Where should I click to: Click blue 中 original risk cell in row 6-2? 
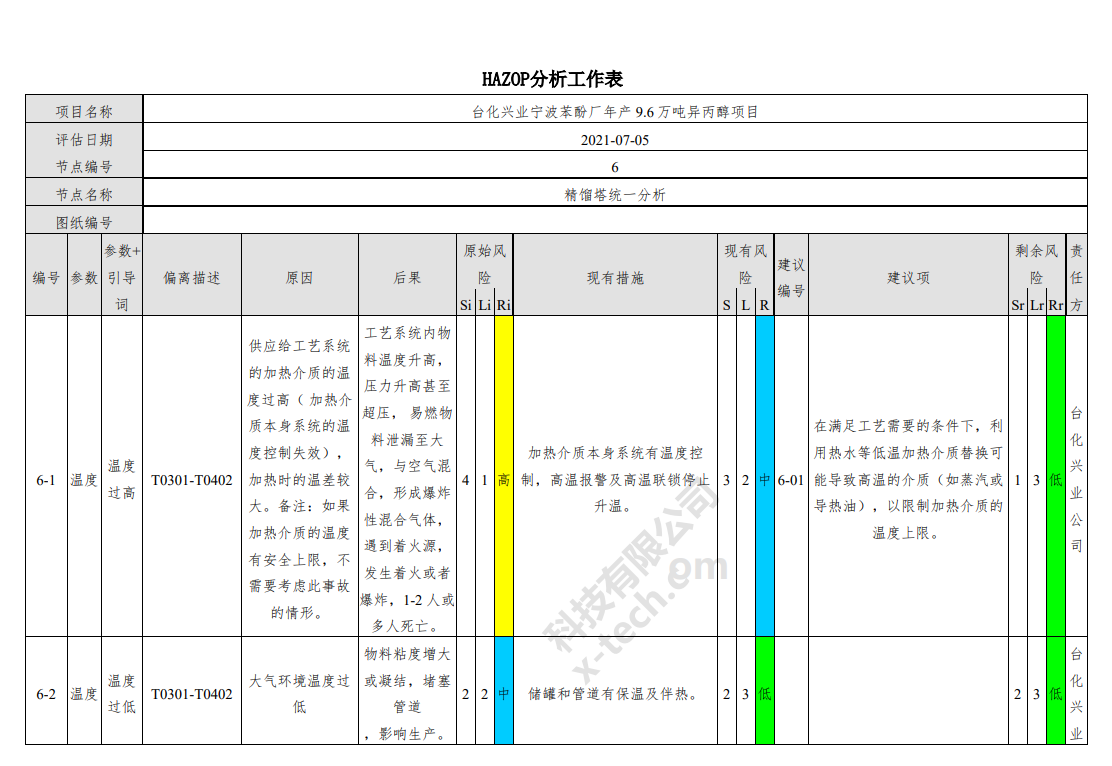pyautogui.click(x=504, y=691)
